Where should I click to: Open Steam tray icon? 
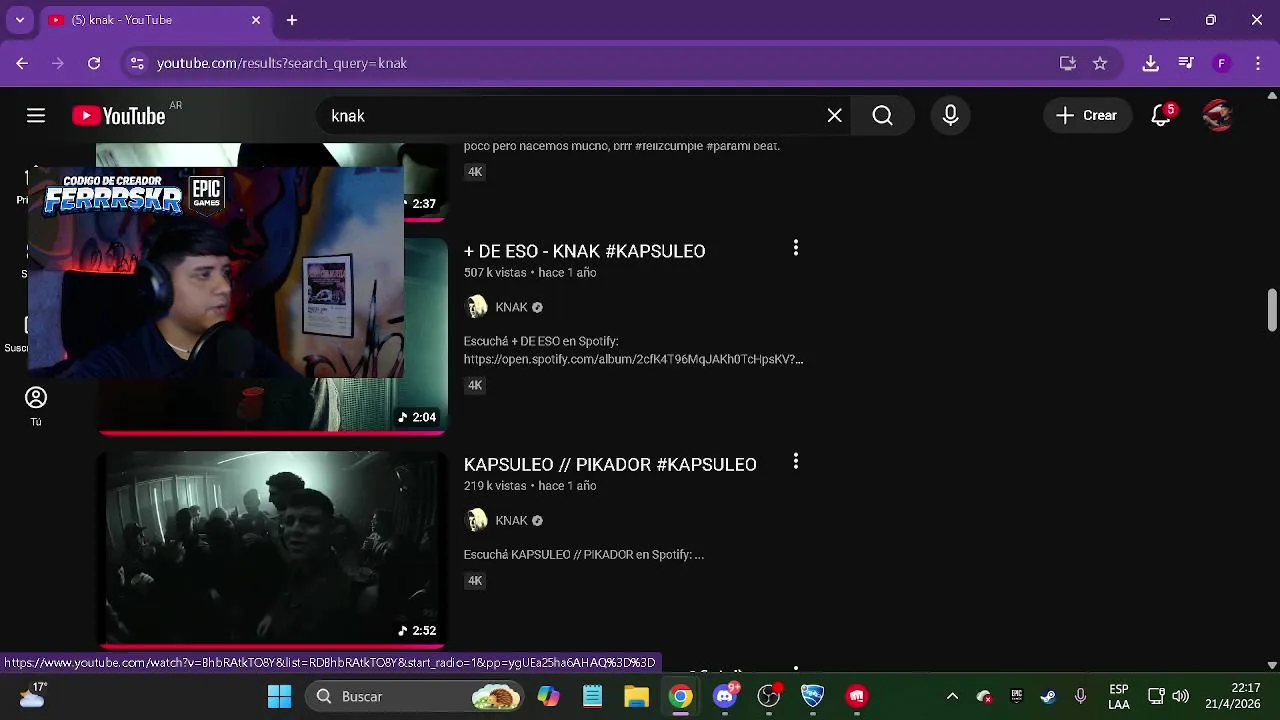tap(1048, 696)
